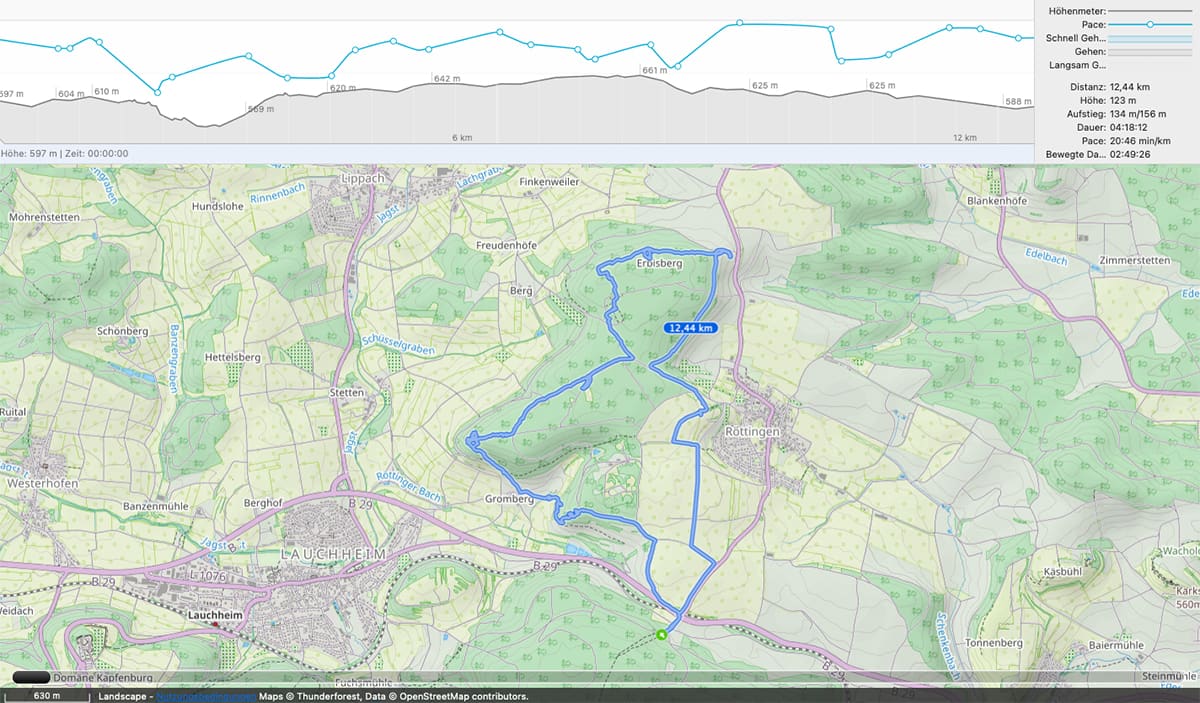Click the Höhe 597 m | Zeit status line
The height and width of the screenshot is (703, 1200).
tap(65, 154)
